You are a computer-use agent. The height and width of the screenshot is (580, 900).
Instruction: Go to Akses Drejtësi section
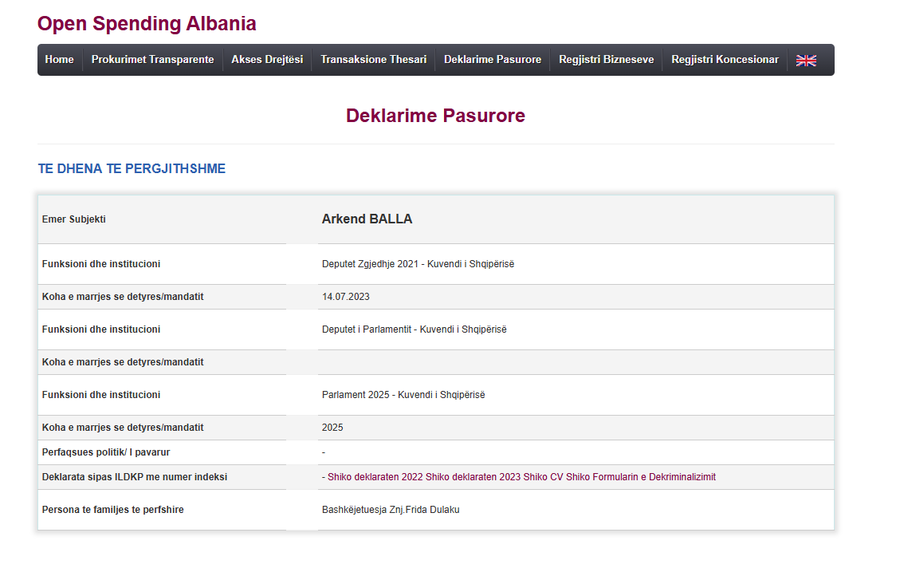coord(267,60)
